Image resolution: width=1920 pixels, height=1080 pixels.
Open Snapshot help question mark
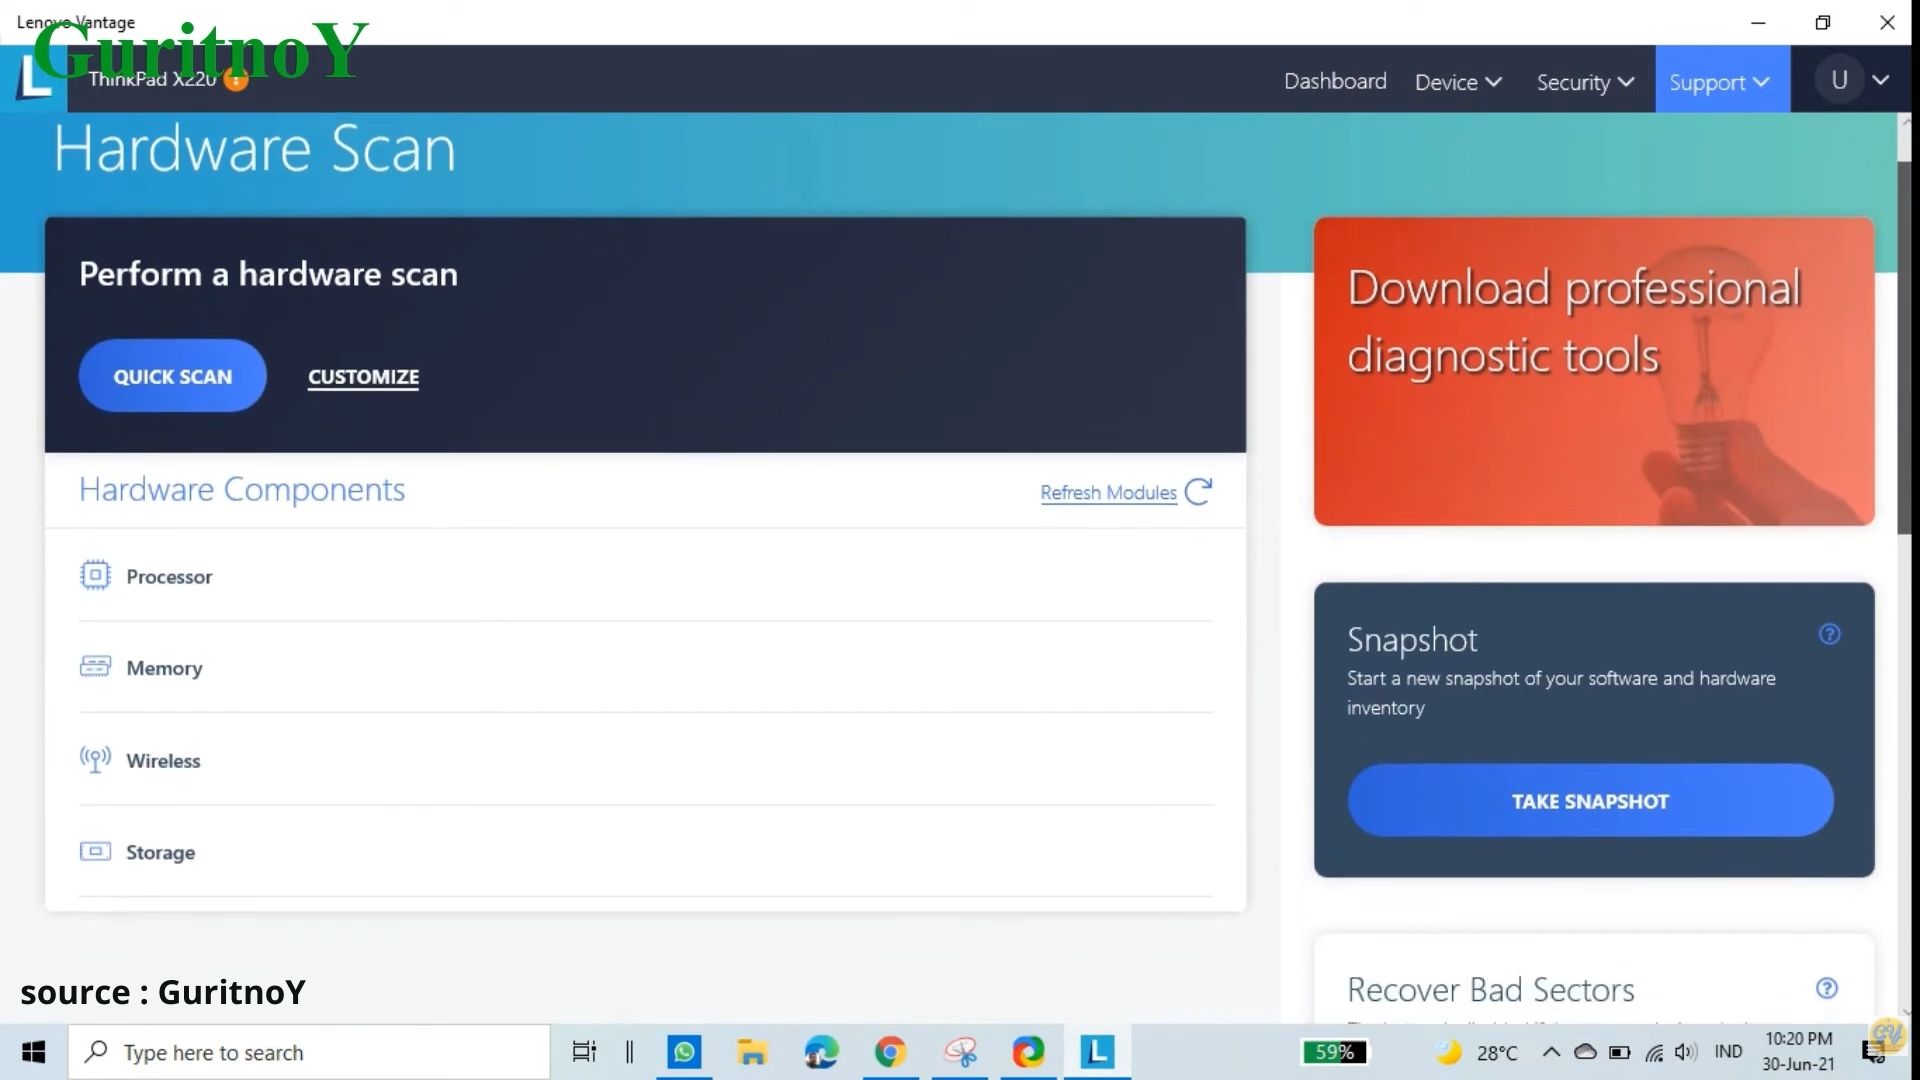[1829, 634]
